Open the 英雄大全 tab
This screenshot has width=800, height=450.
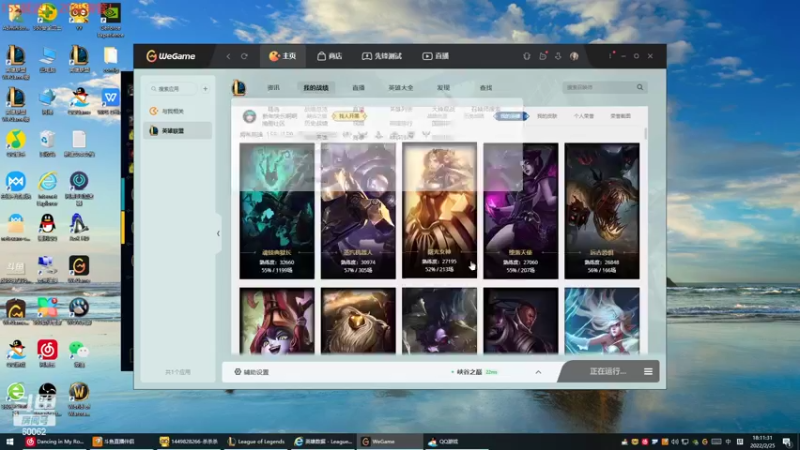pyautogui.click(x=401, y=88)
